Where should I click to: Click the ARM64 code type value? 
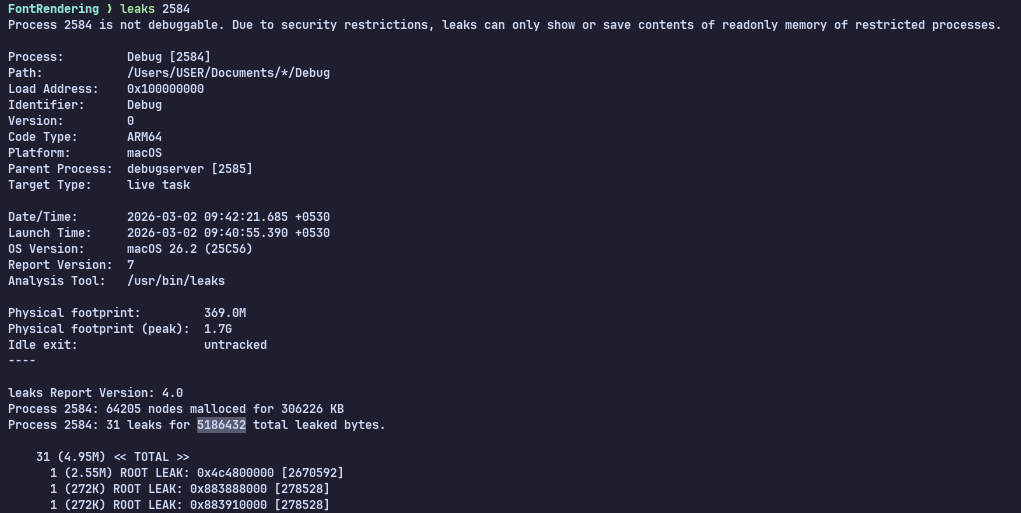(144, 137)
